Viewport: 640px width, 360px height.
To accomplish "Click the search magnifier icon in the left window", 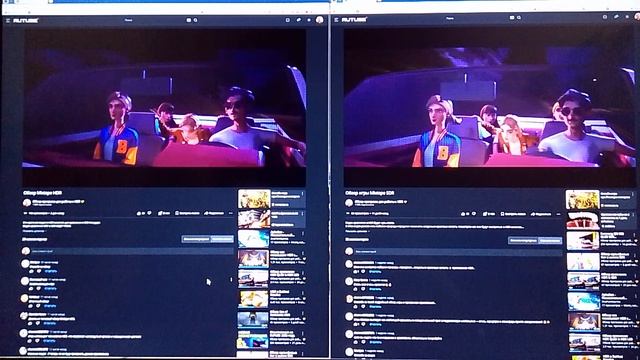I will [196, 20].
